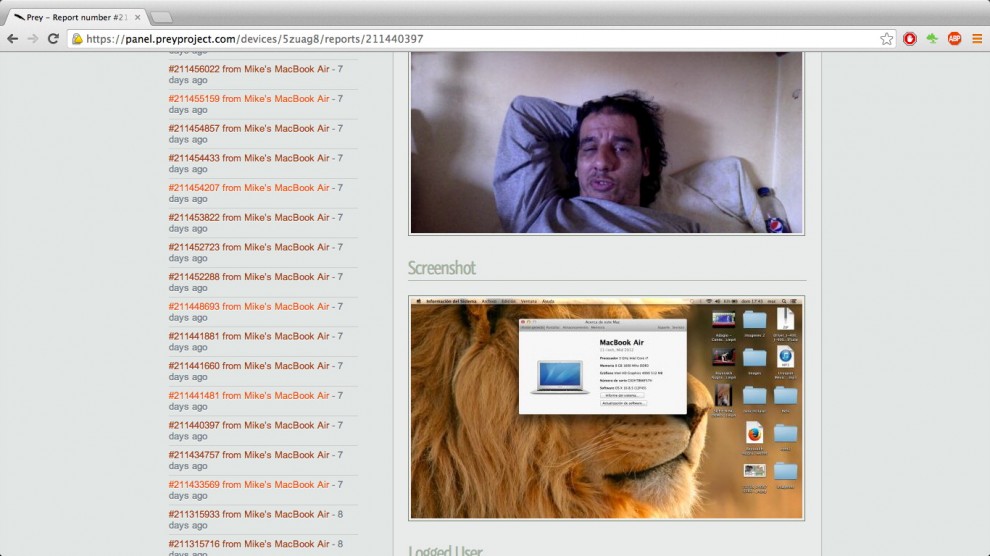Click the green arrow extension icon
Image resolution: width=990 pixels, height=556 pixels.
pyautogui.click(x=932, y=39)
